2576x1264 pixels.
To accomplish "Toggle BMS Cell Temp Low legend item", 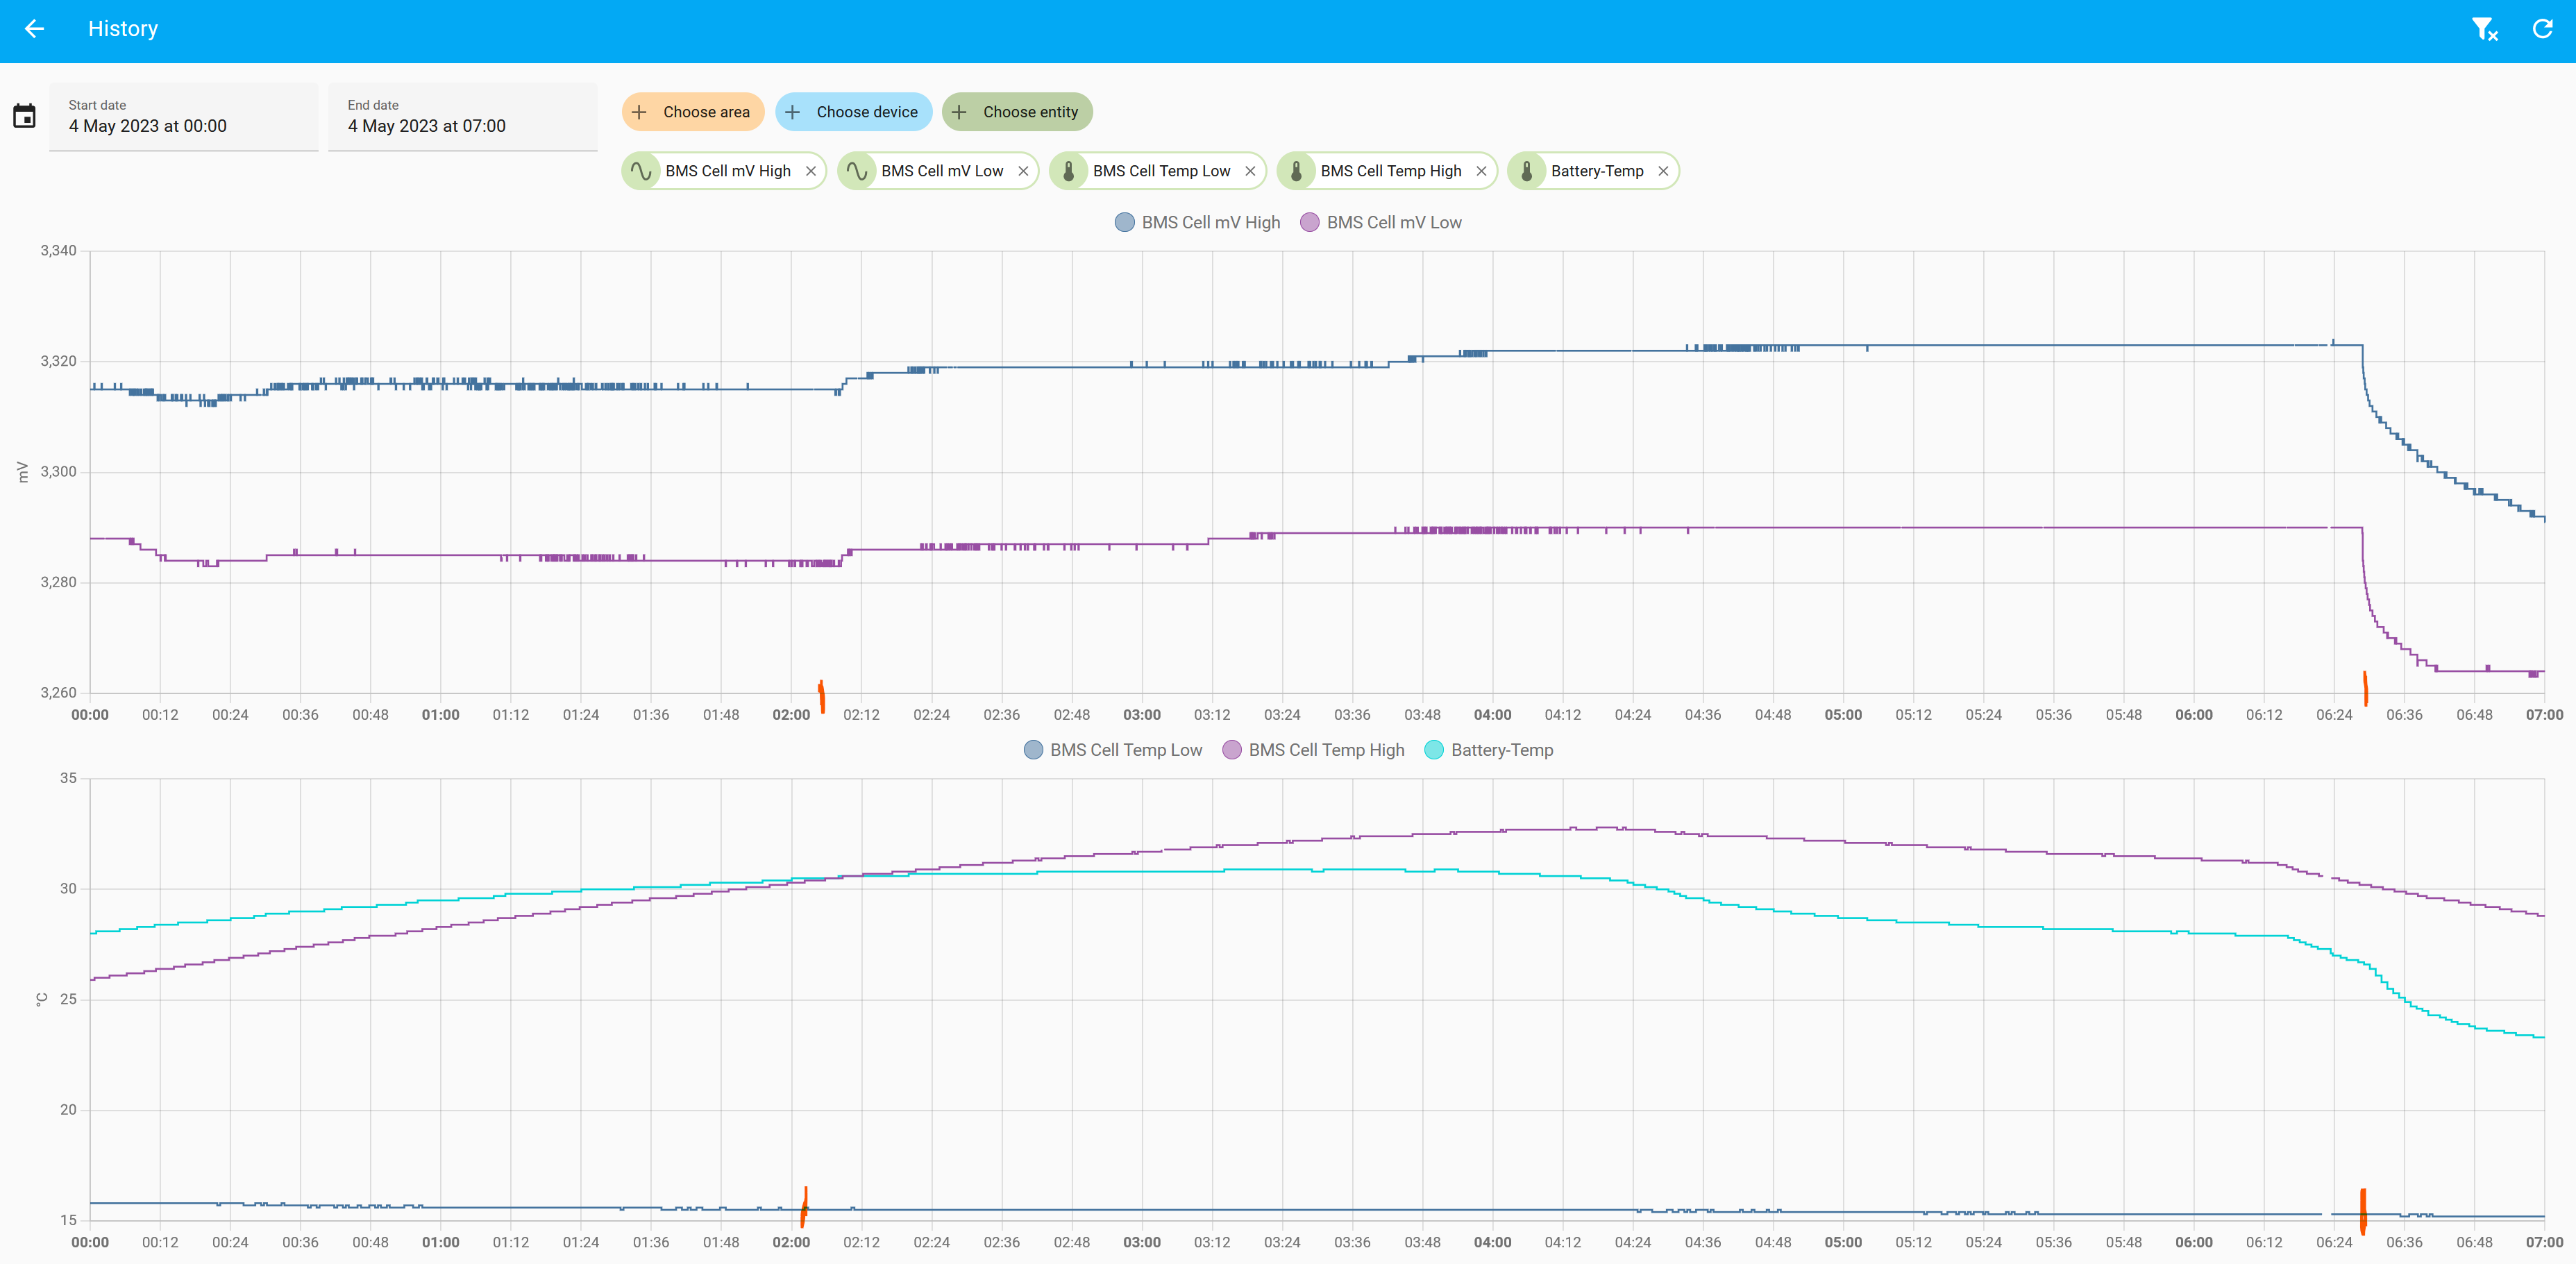I will (1113, 750).
